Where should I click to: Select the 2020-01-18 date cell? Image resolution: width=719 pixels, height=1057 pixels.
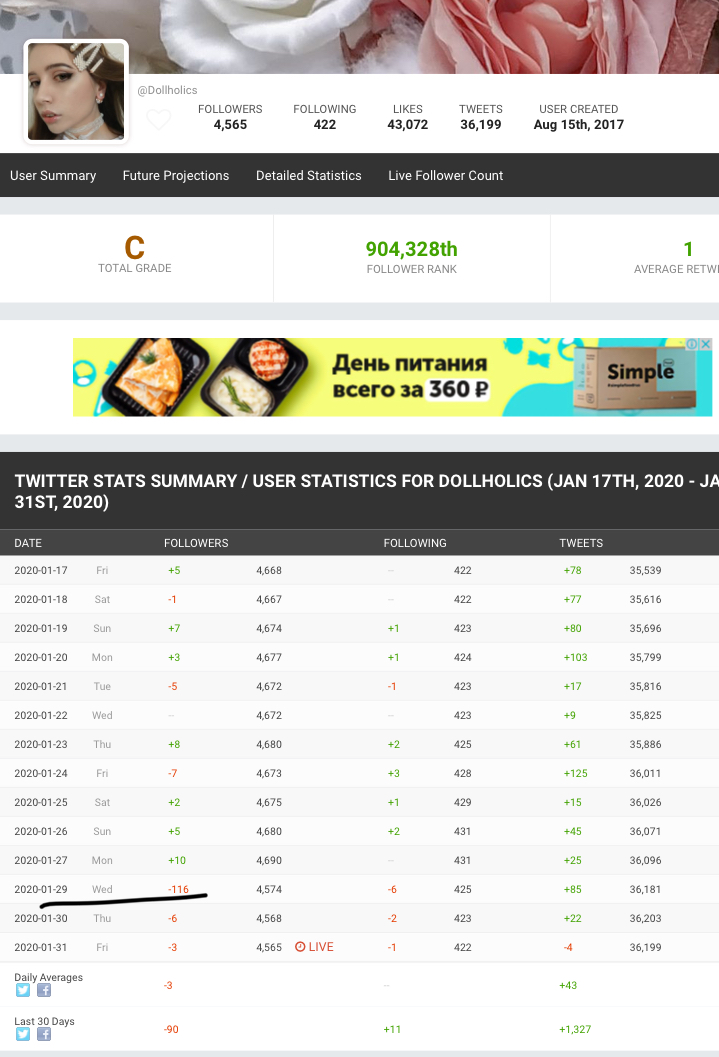(41, 599)
